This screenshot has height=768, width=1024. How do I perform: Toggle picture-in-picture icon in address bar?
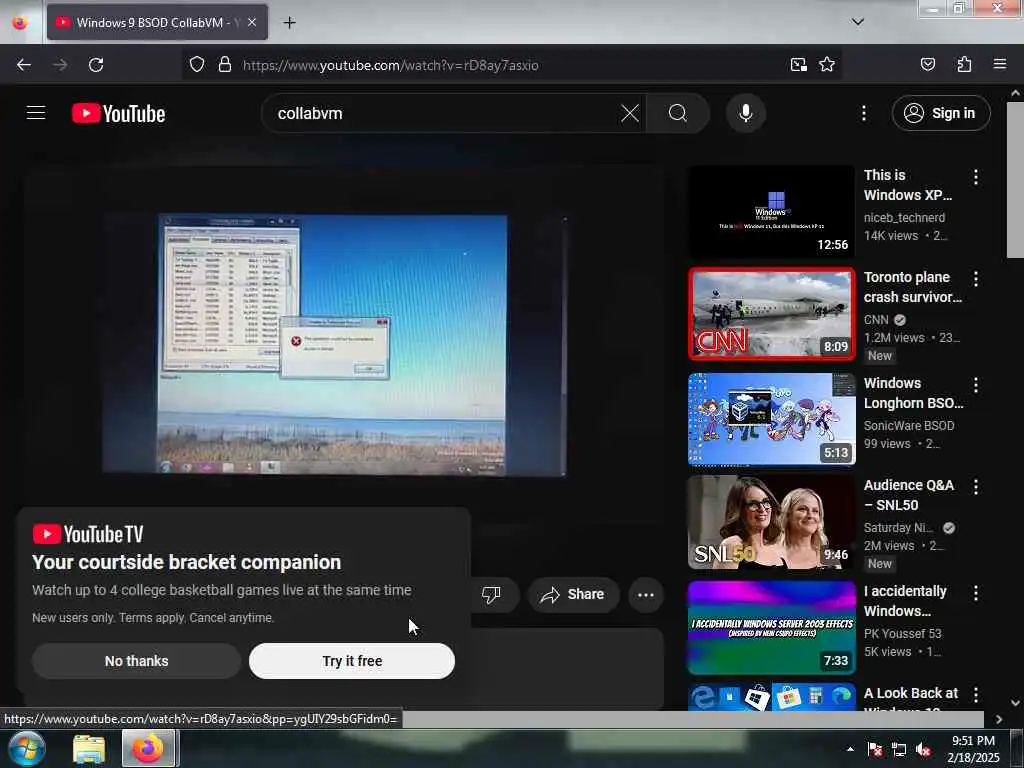pos(798,65)
